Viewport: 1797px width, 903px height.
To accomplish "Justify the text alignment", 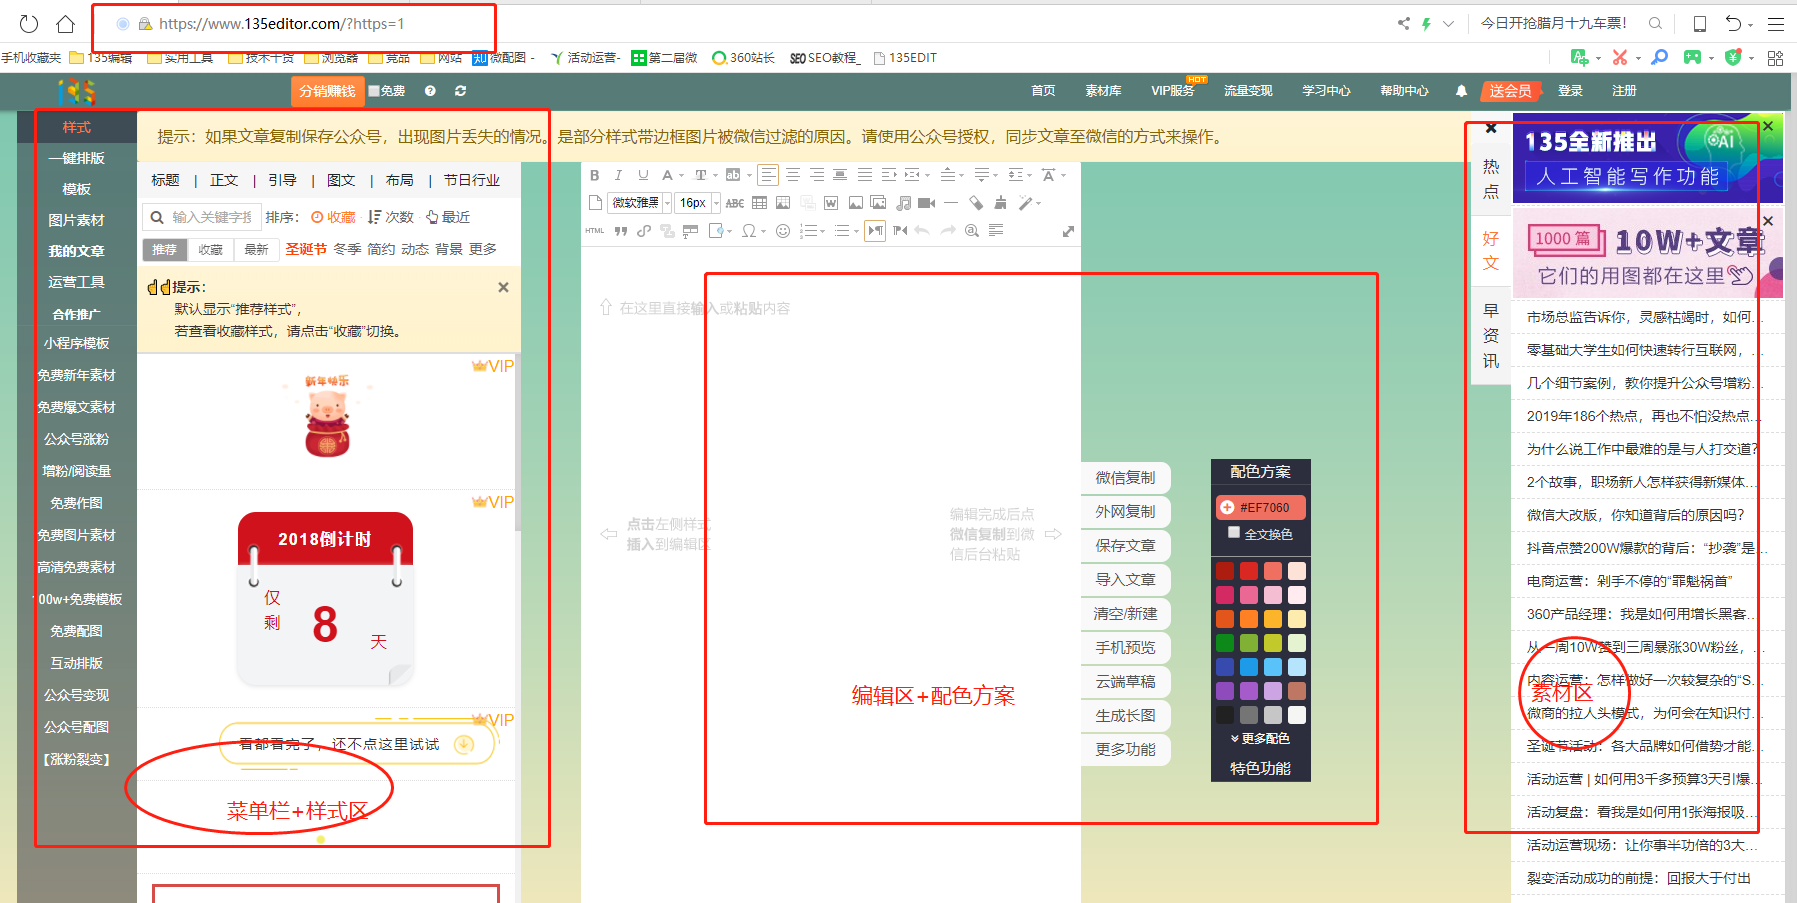I will coord(865,175).
